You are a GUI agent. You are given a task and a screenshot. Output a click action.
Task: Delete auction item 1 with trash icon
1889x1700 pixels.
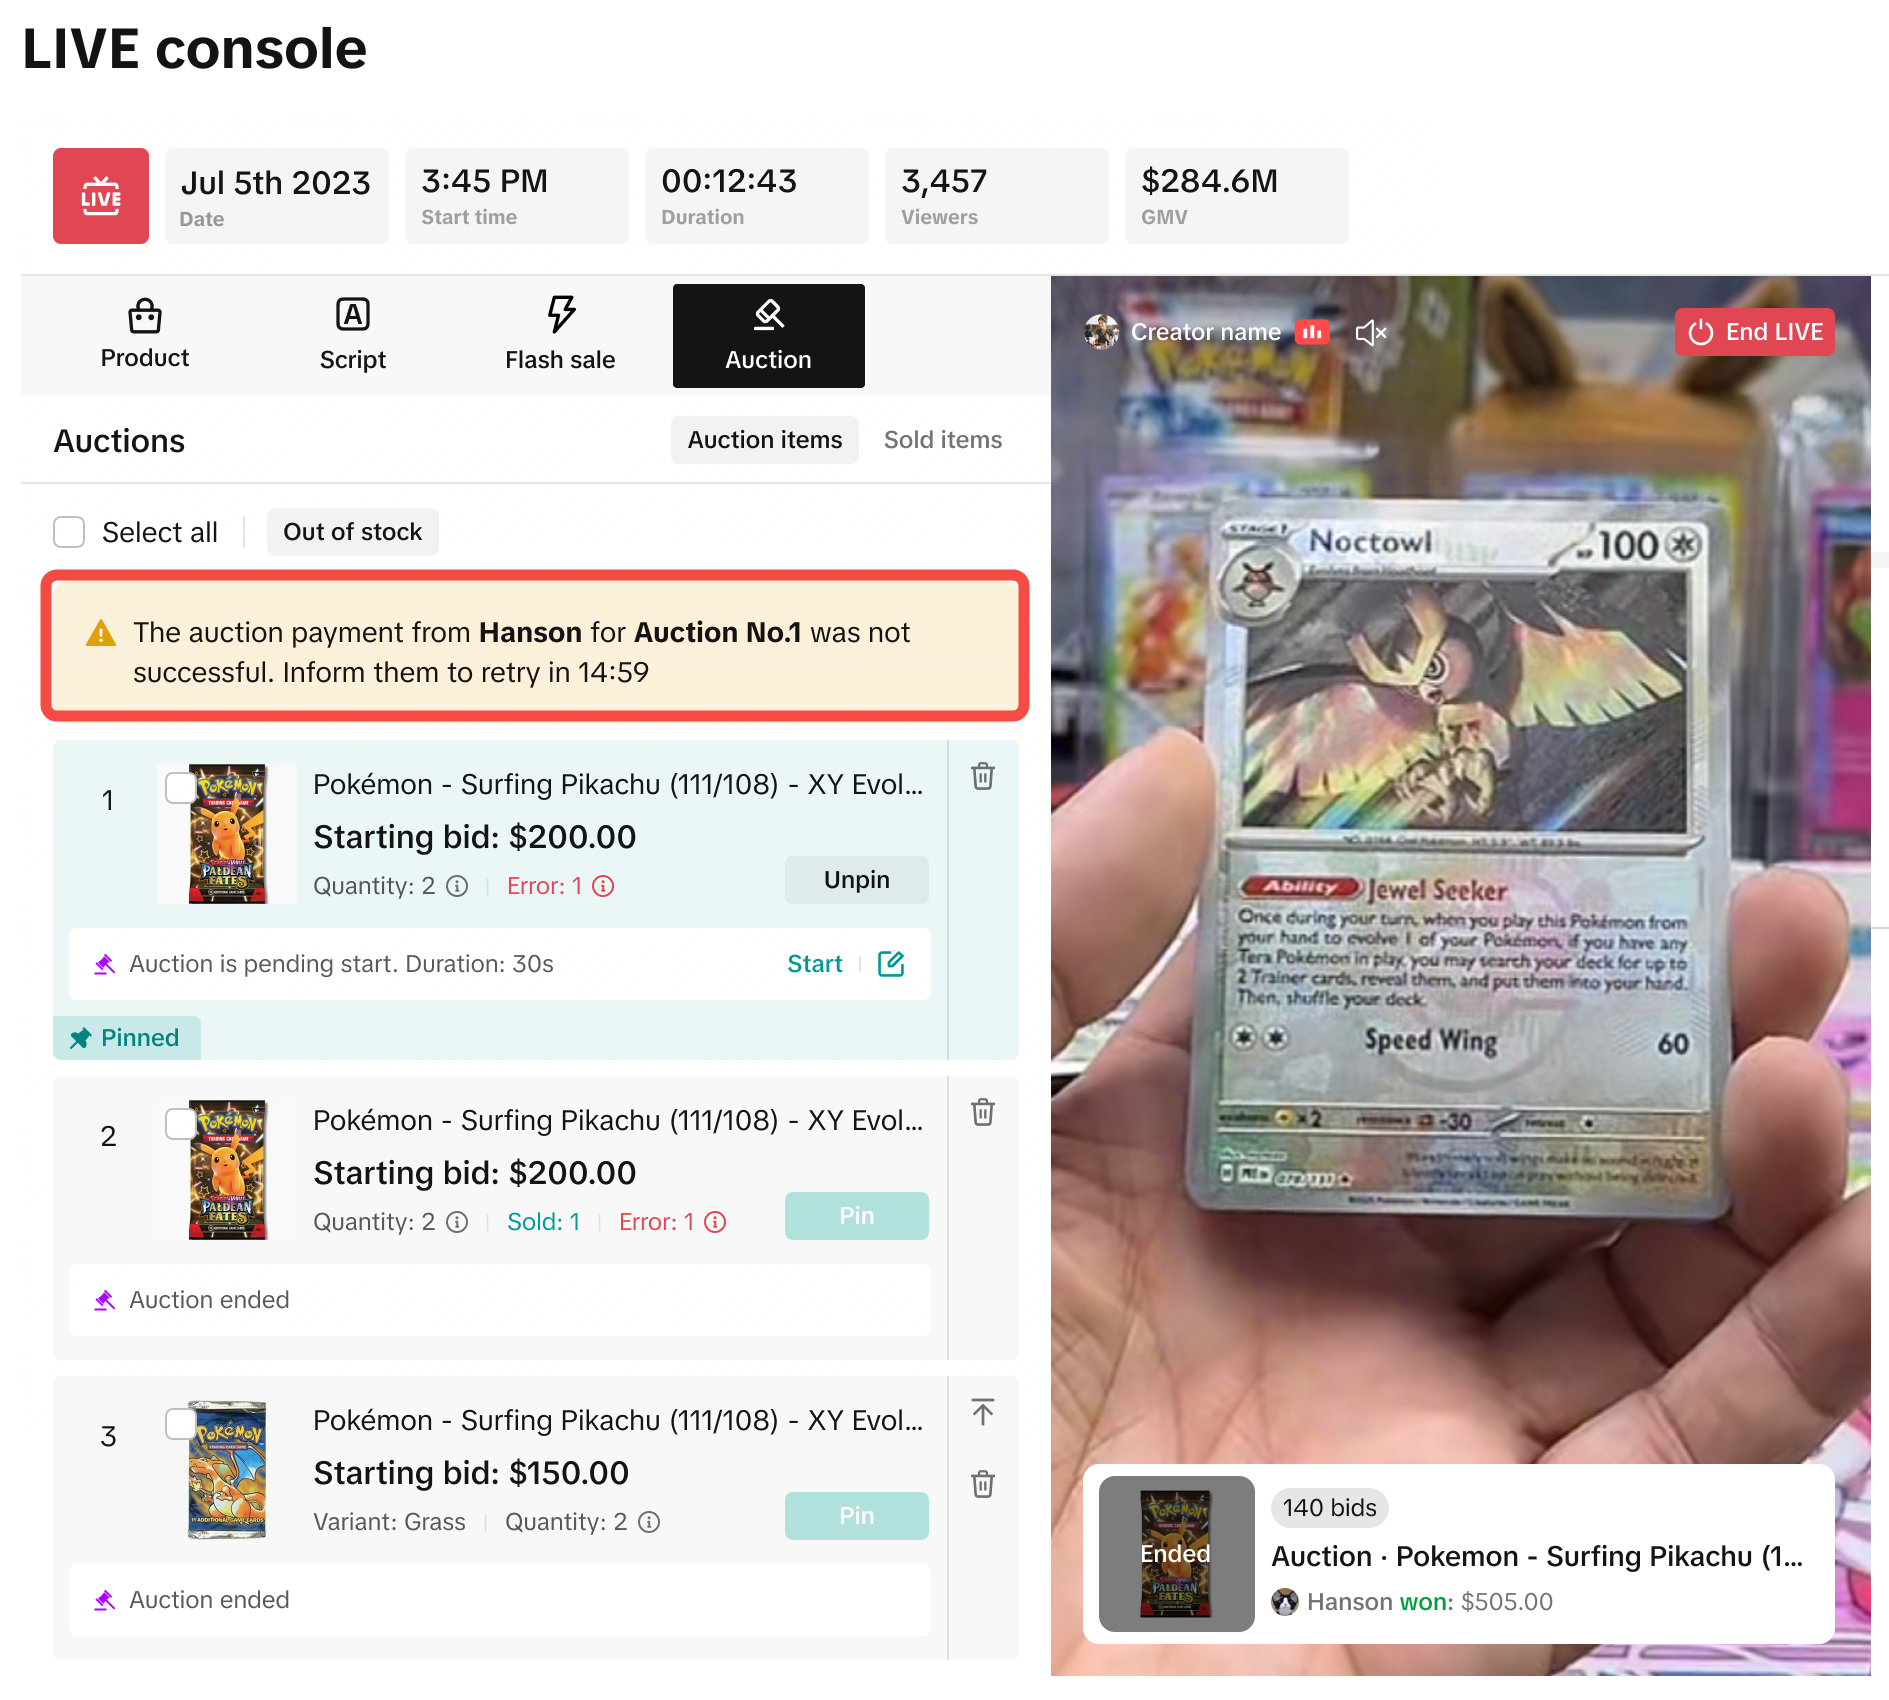[x=983, y=776]
